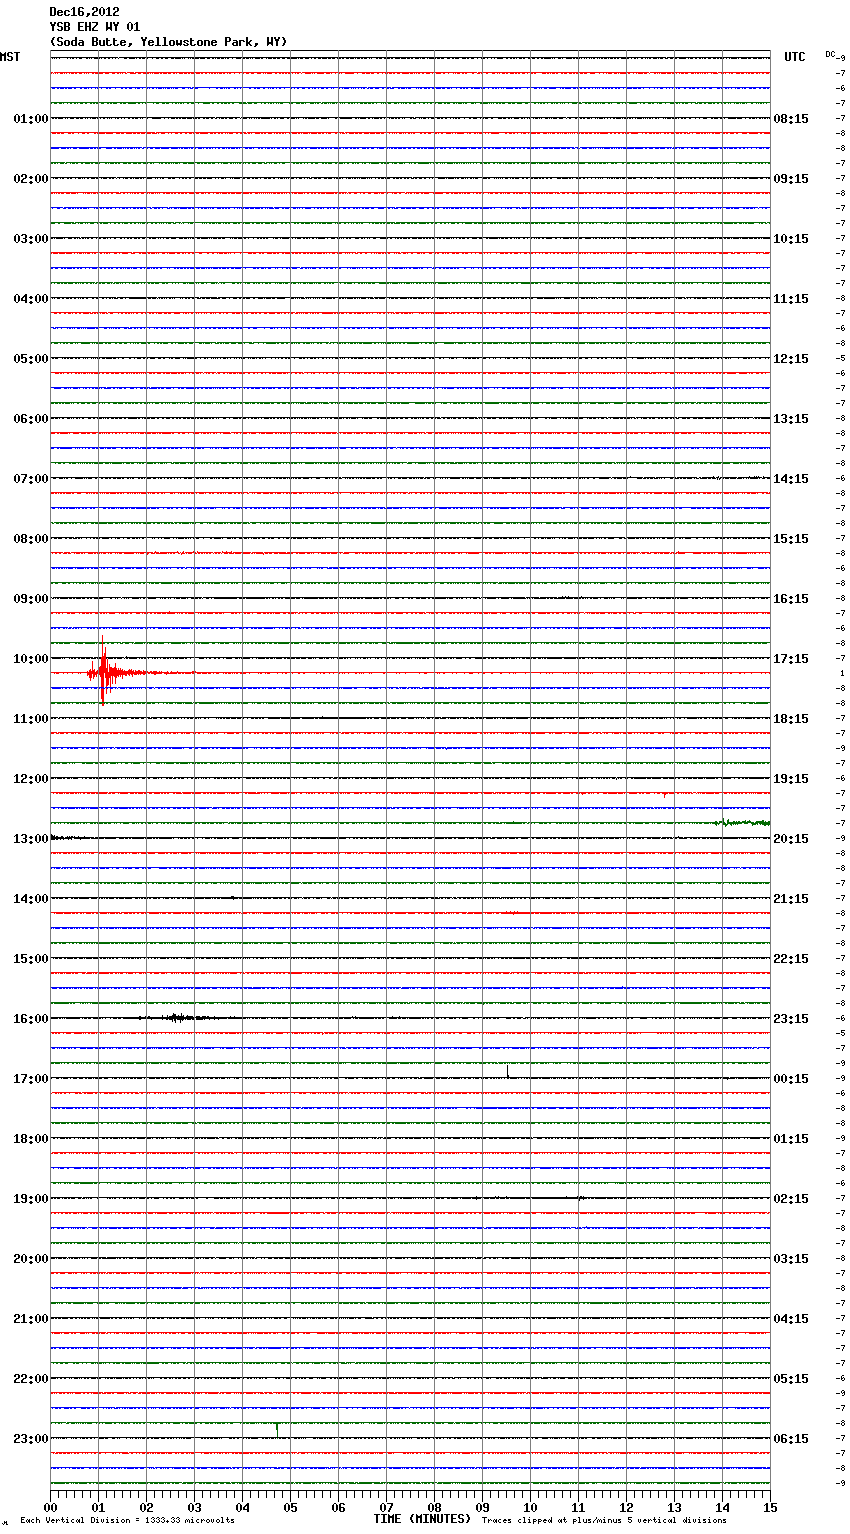This screenshot has height=1534, width=850.
Task: Click the vertical division microvolts footer note
Action: click(x=127, y=1521)
